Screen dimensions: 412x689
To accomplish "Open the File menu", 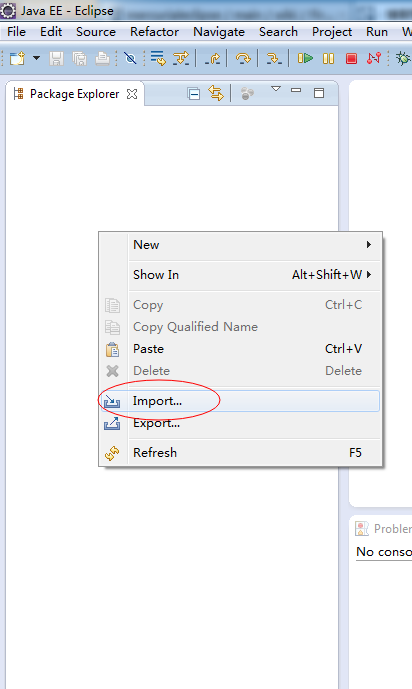I will pos(17,32).
